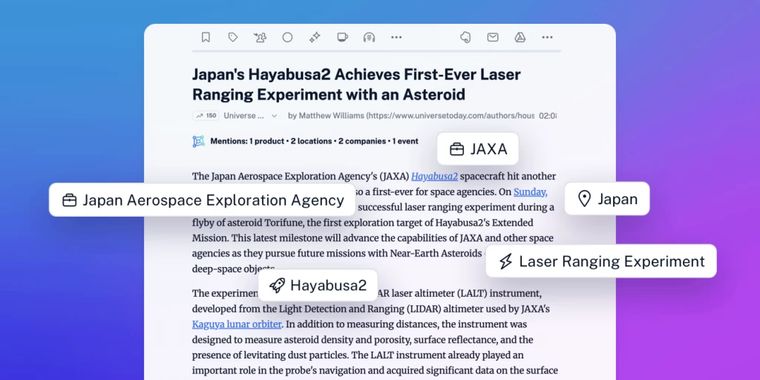Click the lightning bolt icon on Laser Ranging chip
760x380 pixels.
tap(506, 262)
